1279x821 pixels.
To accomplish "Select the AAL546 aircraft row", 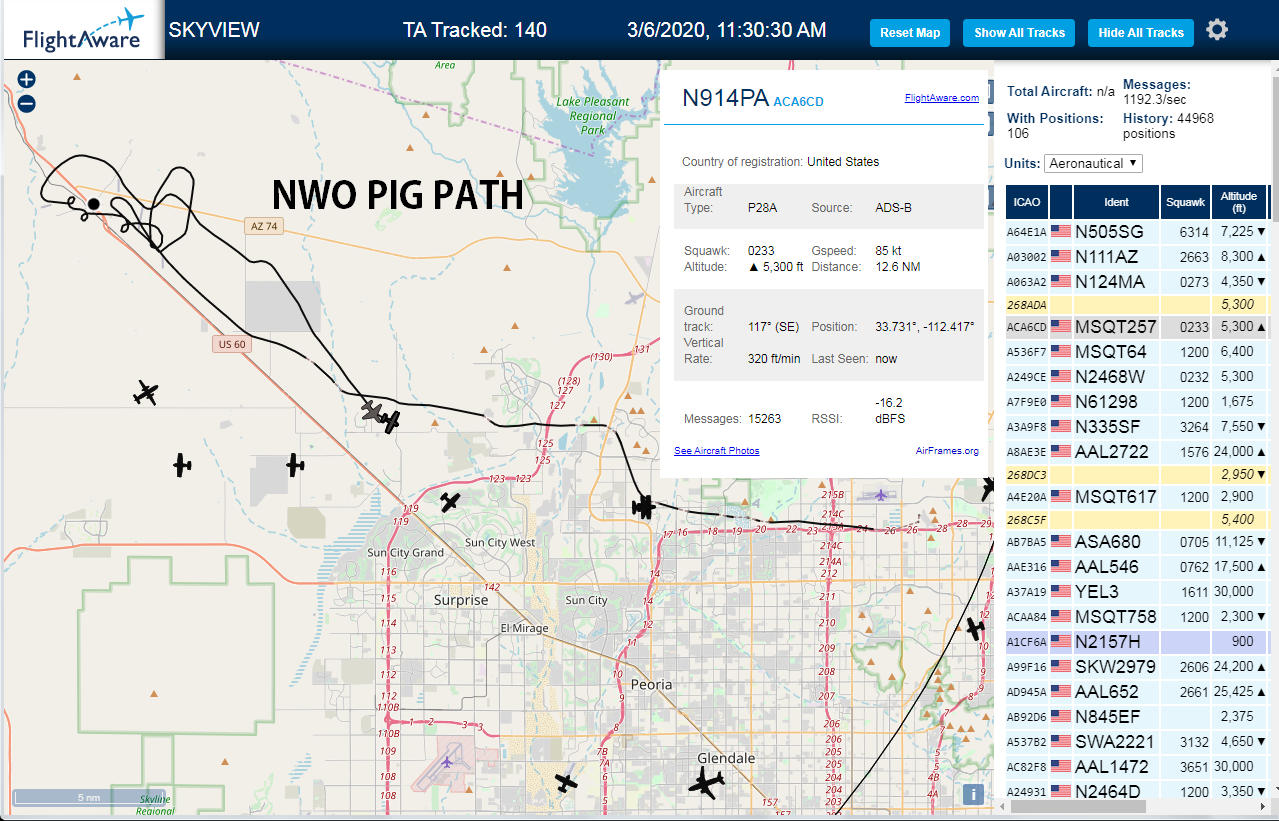I will tap(1137, 567).
